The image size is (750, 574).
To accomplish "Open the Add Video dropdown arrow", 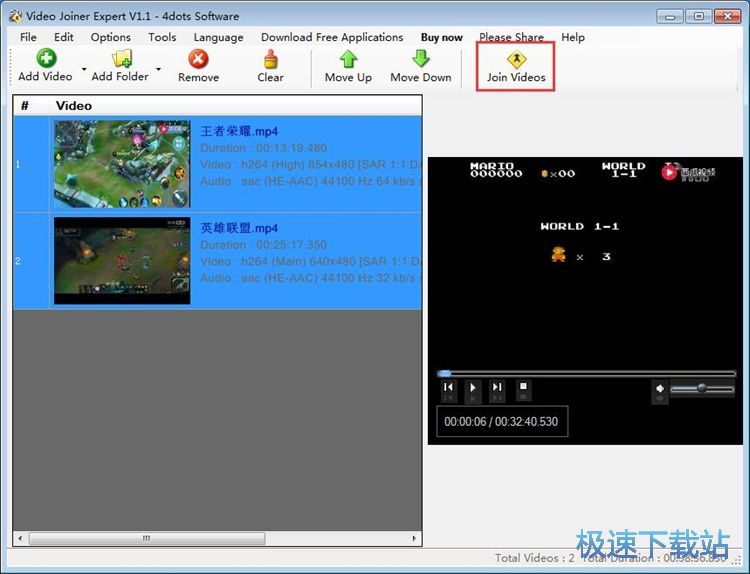I will [84, 69].
